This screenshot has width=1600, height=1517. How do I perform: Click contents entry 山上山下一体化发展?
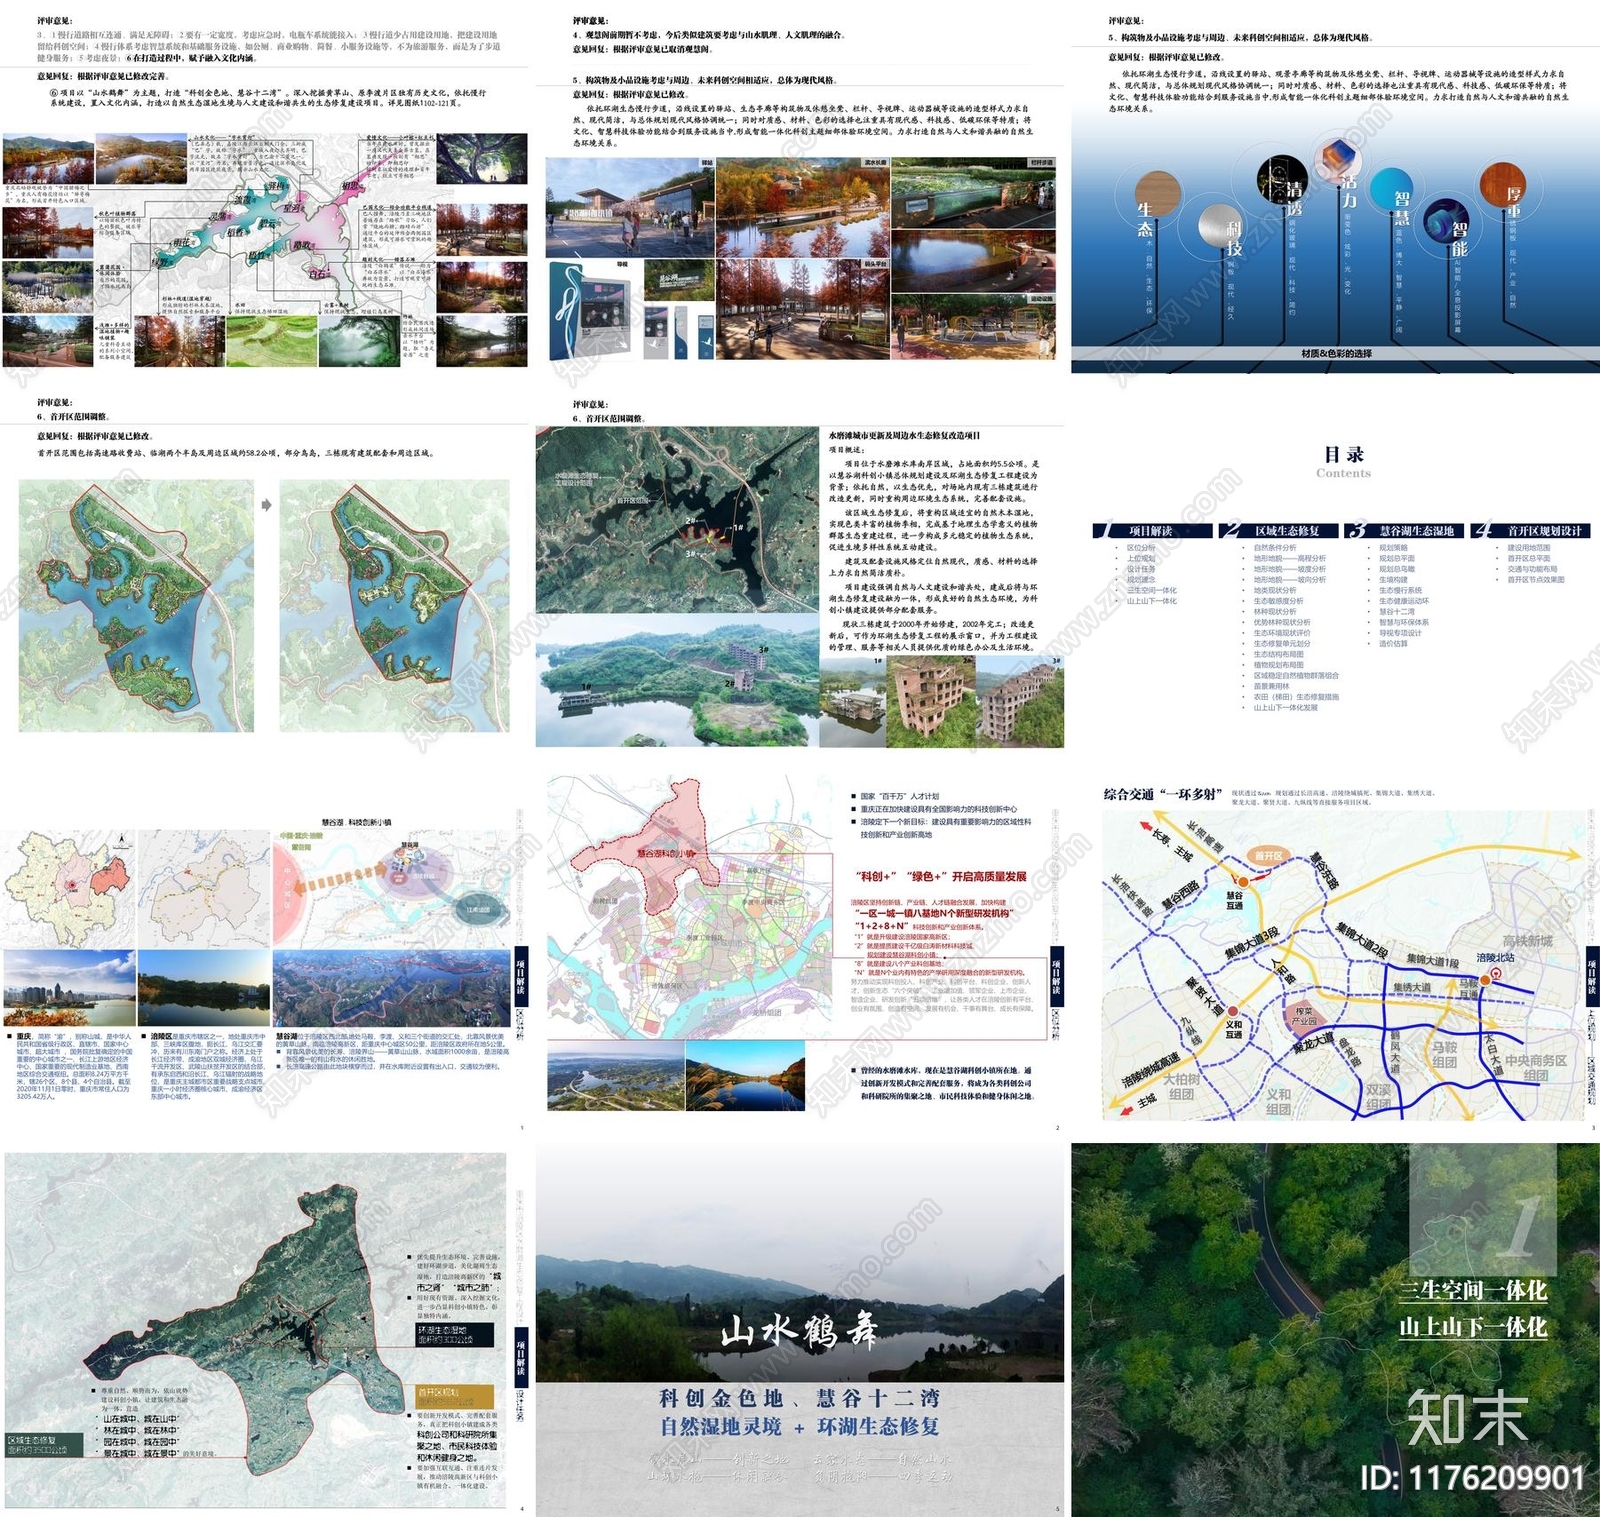1285,707
